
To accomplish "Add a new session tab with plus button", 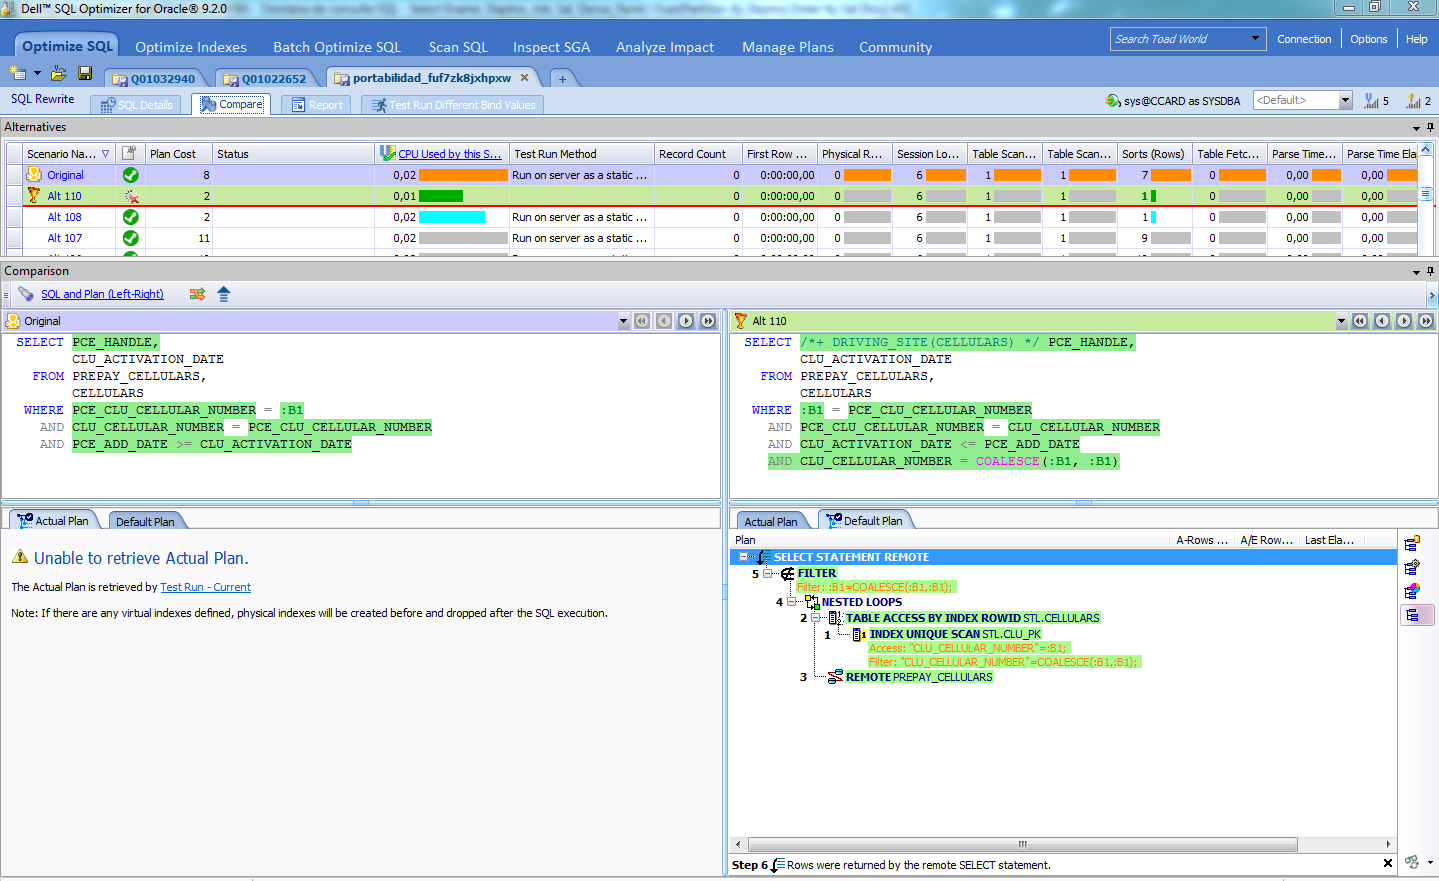I will [562, 79].
